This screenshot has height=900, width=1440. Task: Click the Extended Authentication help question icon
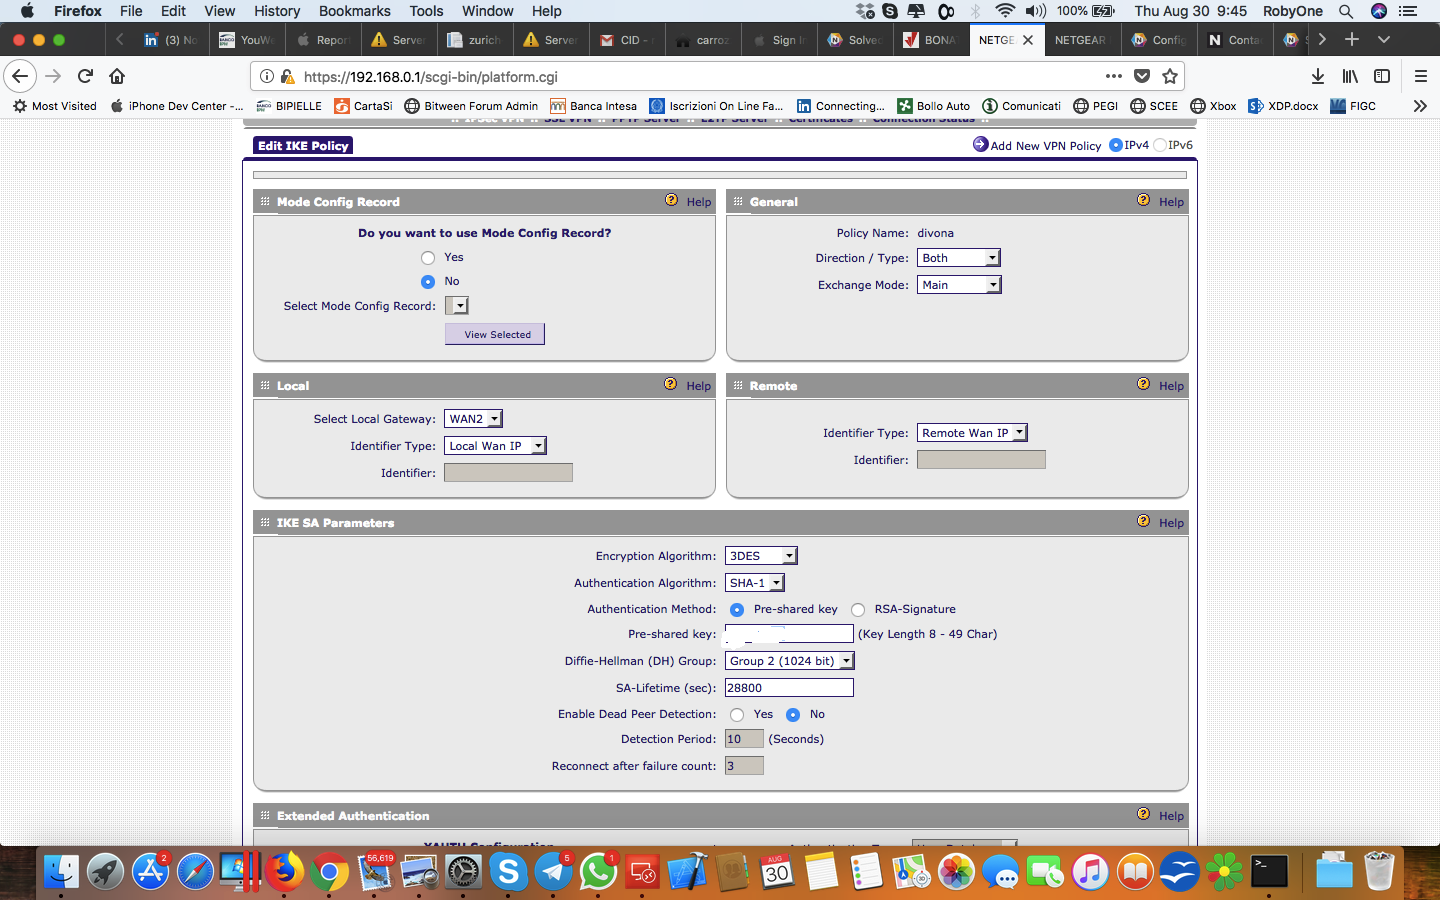pyautogui.click(x=1144, y=814)
